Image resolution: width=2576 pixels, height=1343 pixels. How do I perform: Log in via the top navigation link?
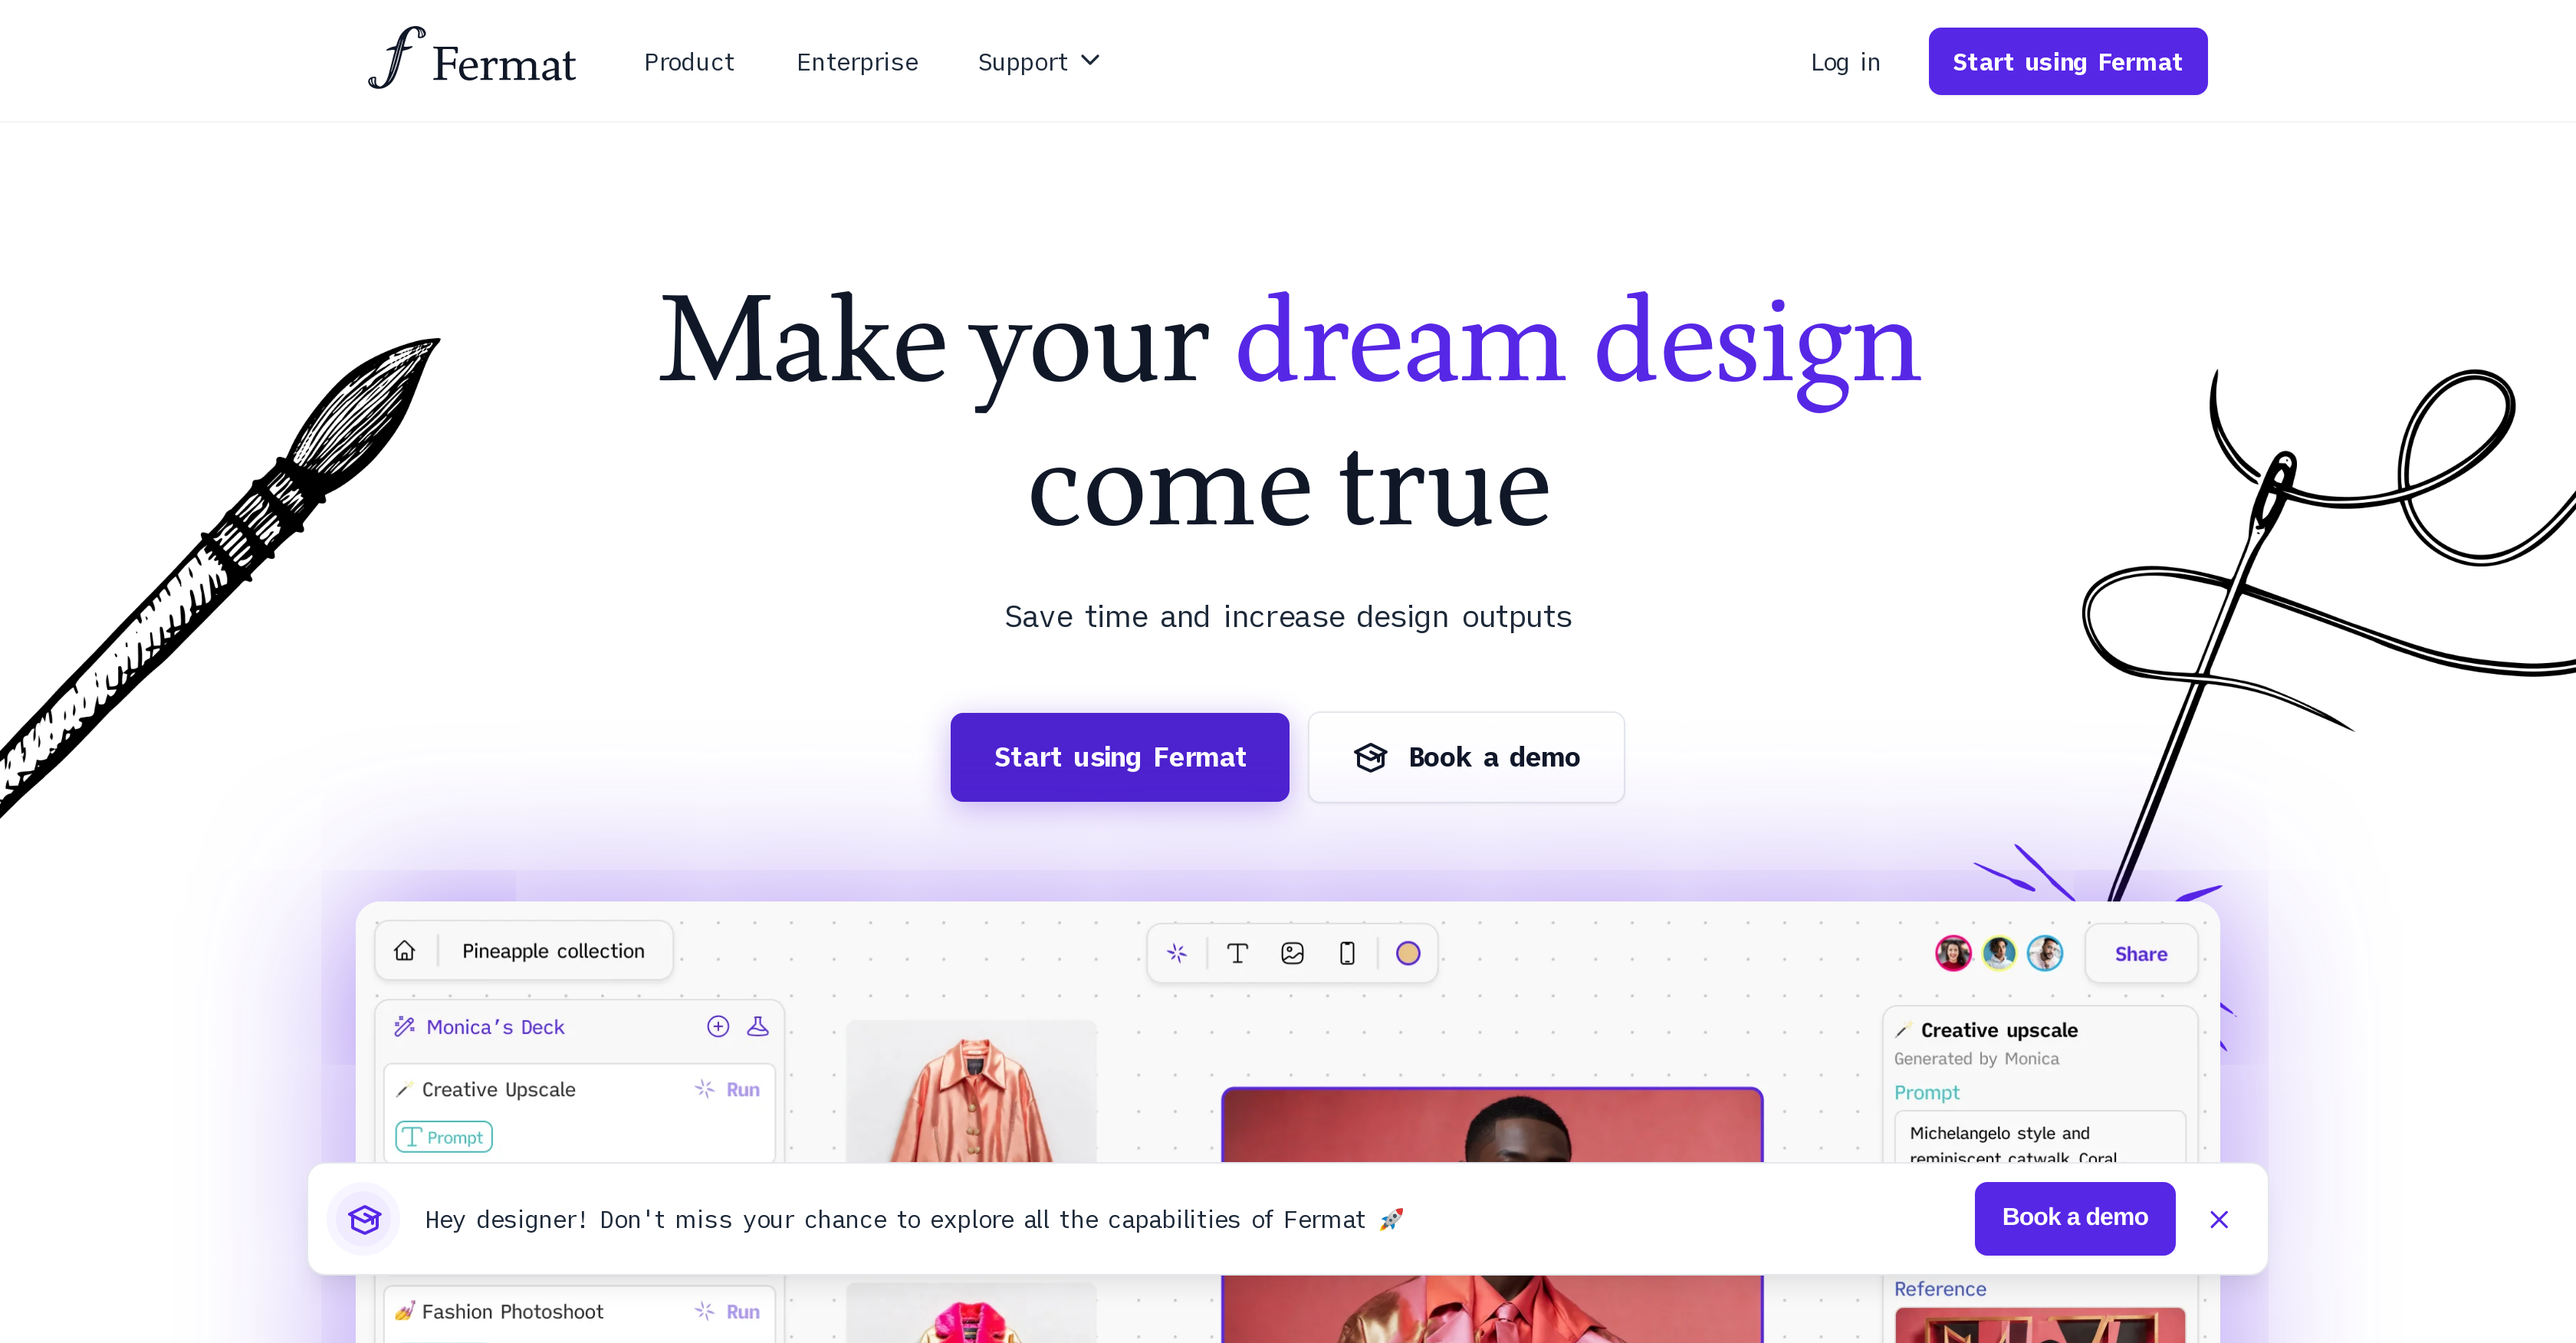click(x=1845, y=61)
